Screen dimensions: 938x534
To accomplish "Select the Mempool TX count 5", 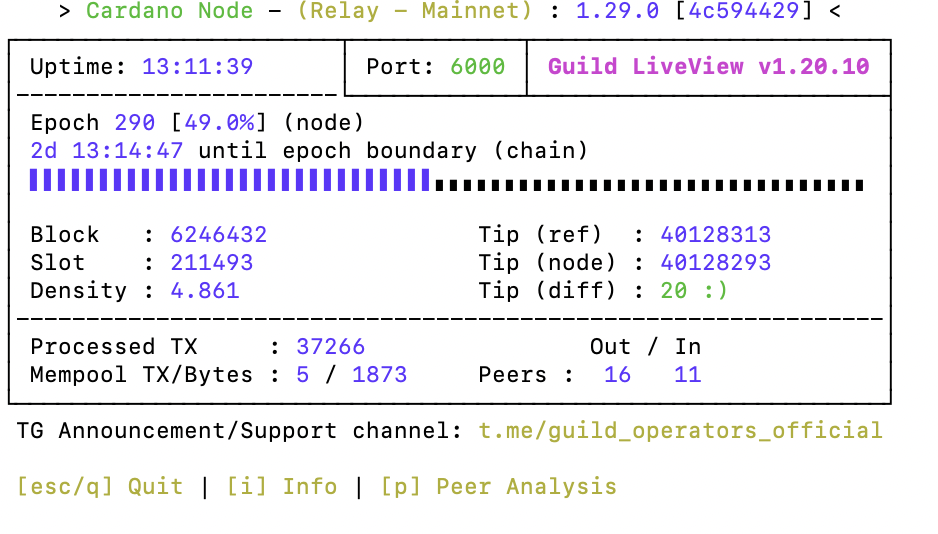I will click(303, 375).
